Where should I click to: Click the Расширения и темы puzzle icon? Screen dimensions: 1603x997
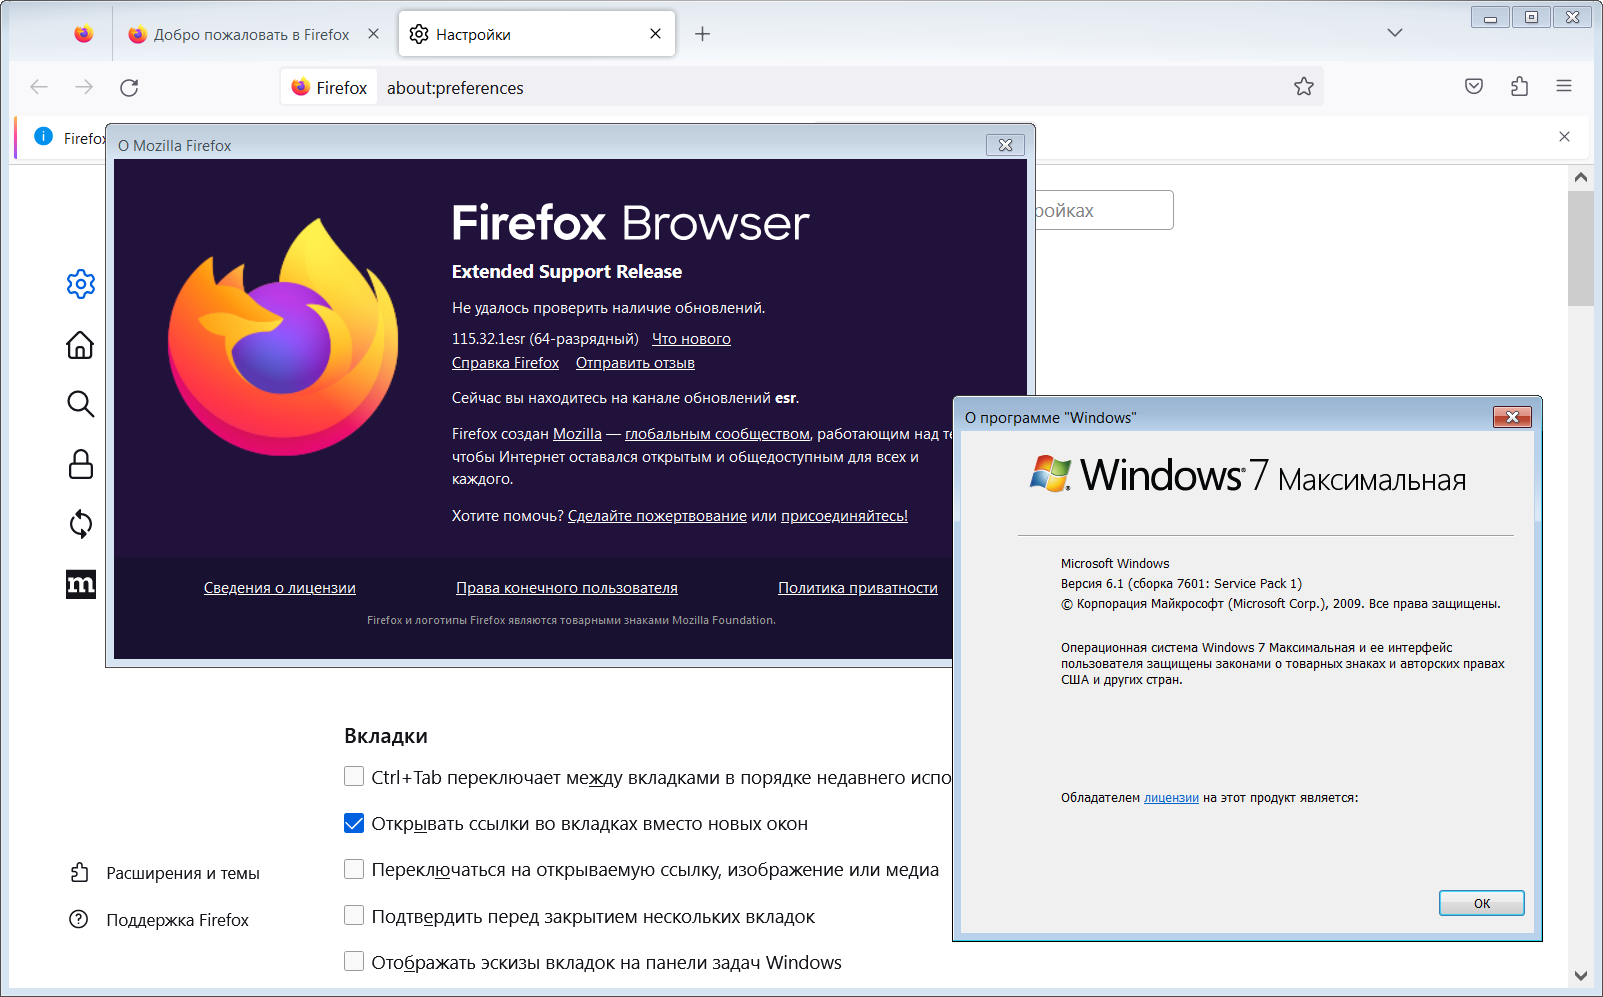(79, 873)
